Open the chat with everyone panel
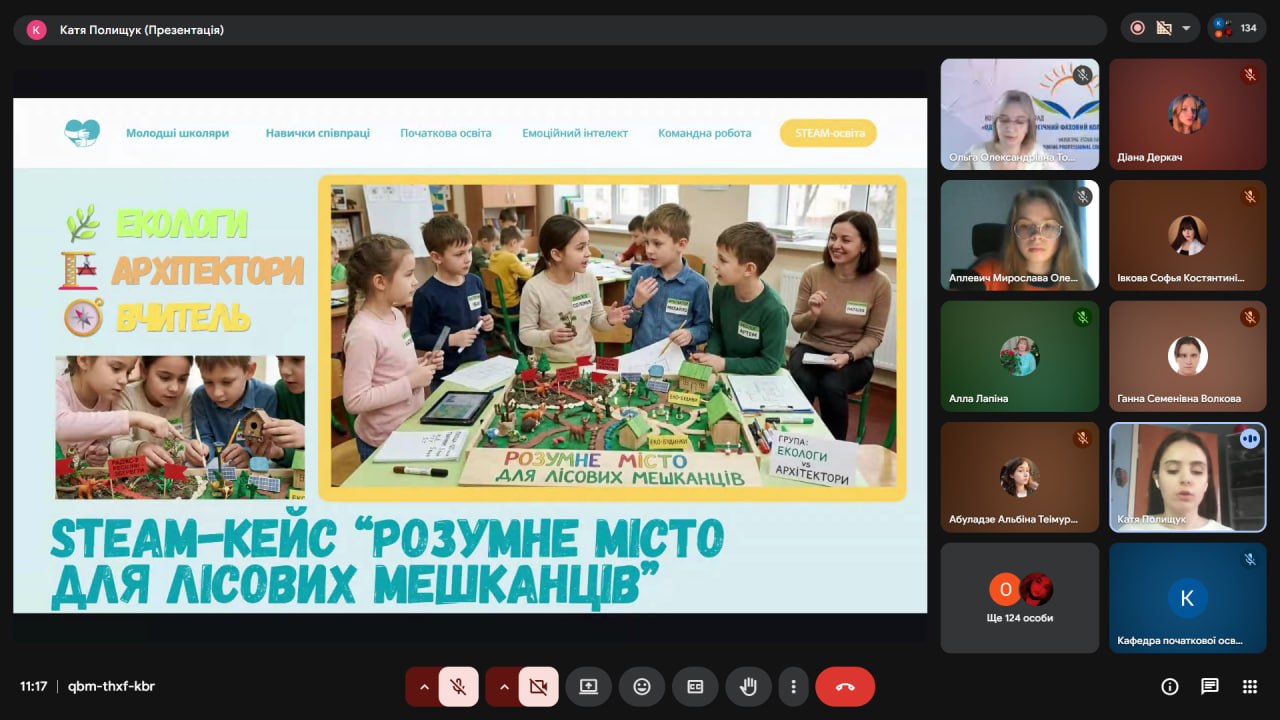Screen dimensions: 1280x720 point(1209,686)
